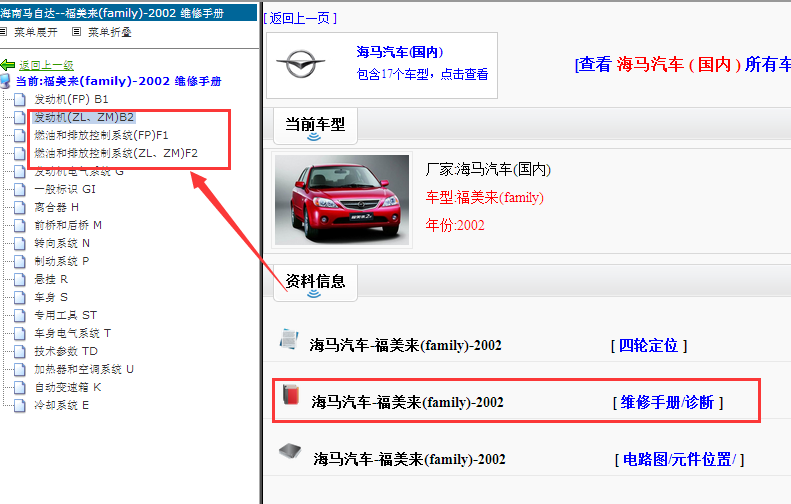
Task: Open 一般标识 GI chapter
Action: tap(65, 189)
